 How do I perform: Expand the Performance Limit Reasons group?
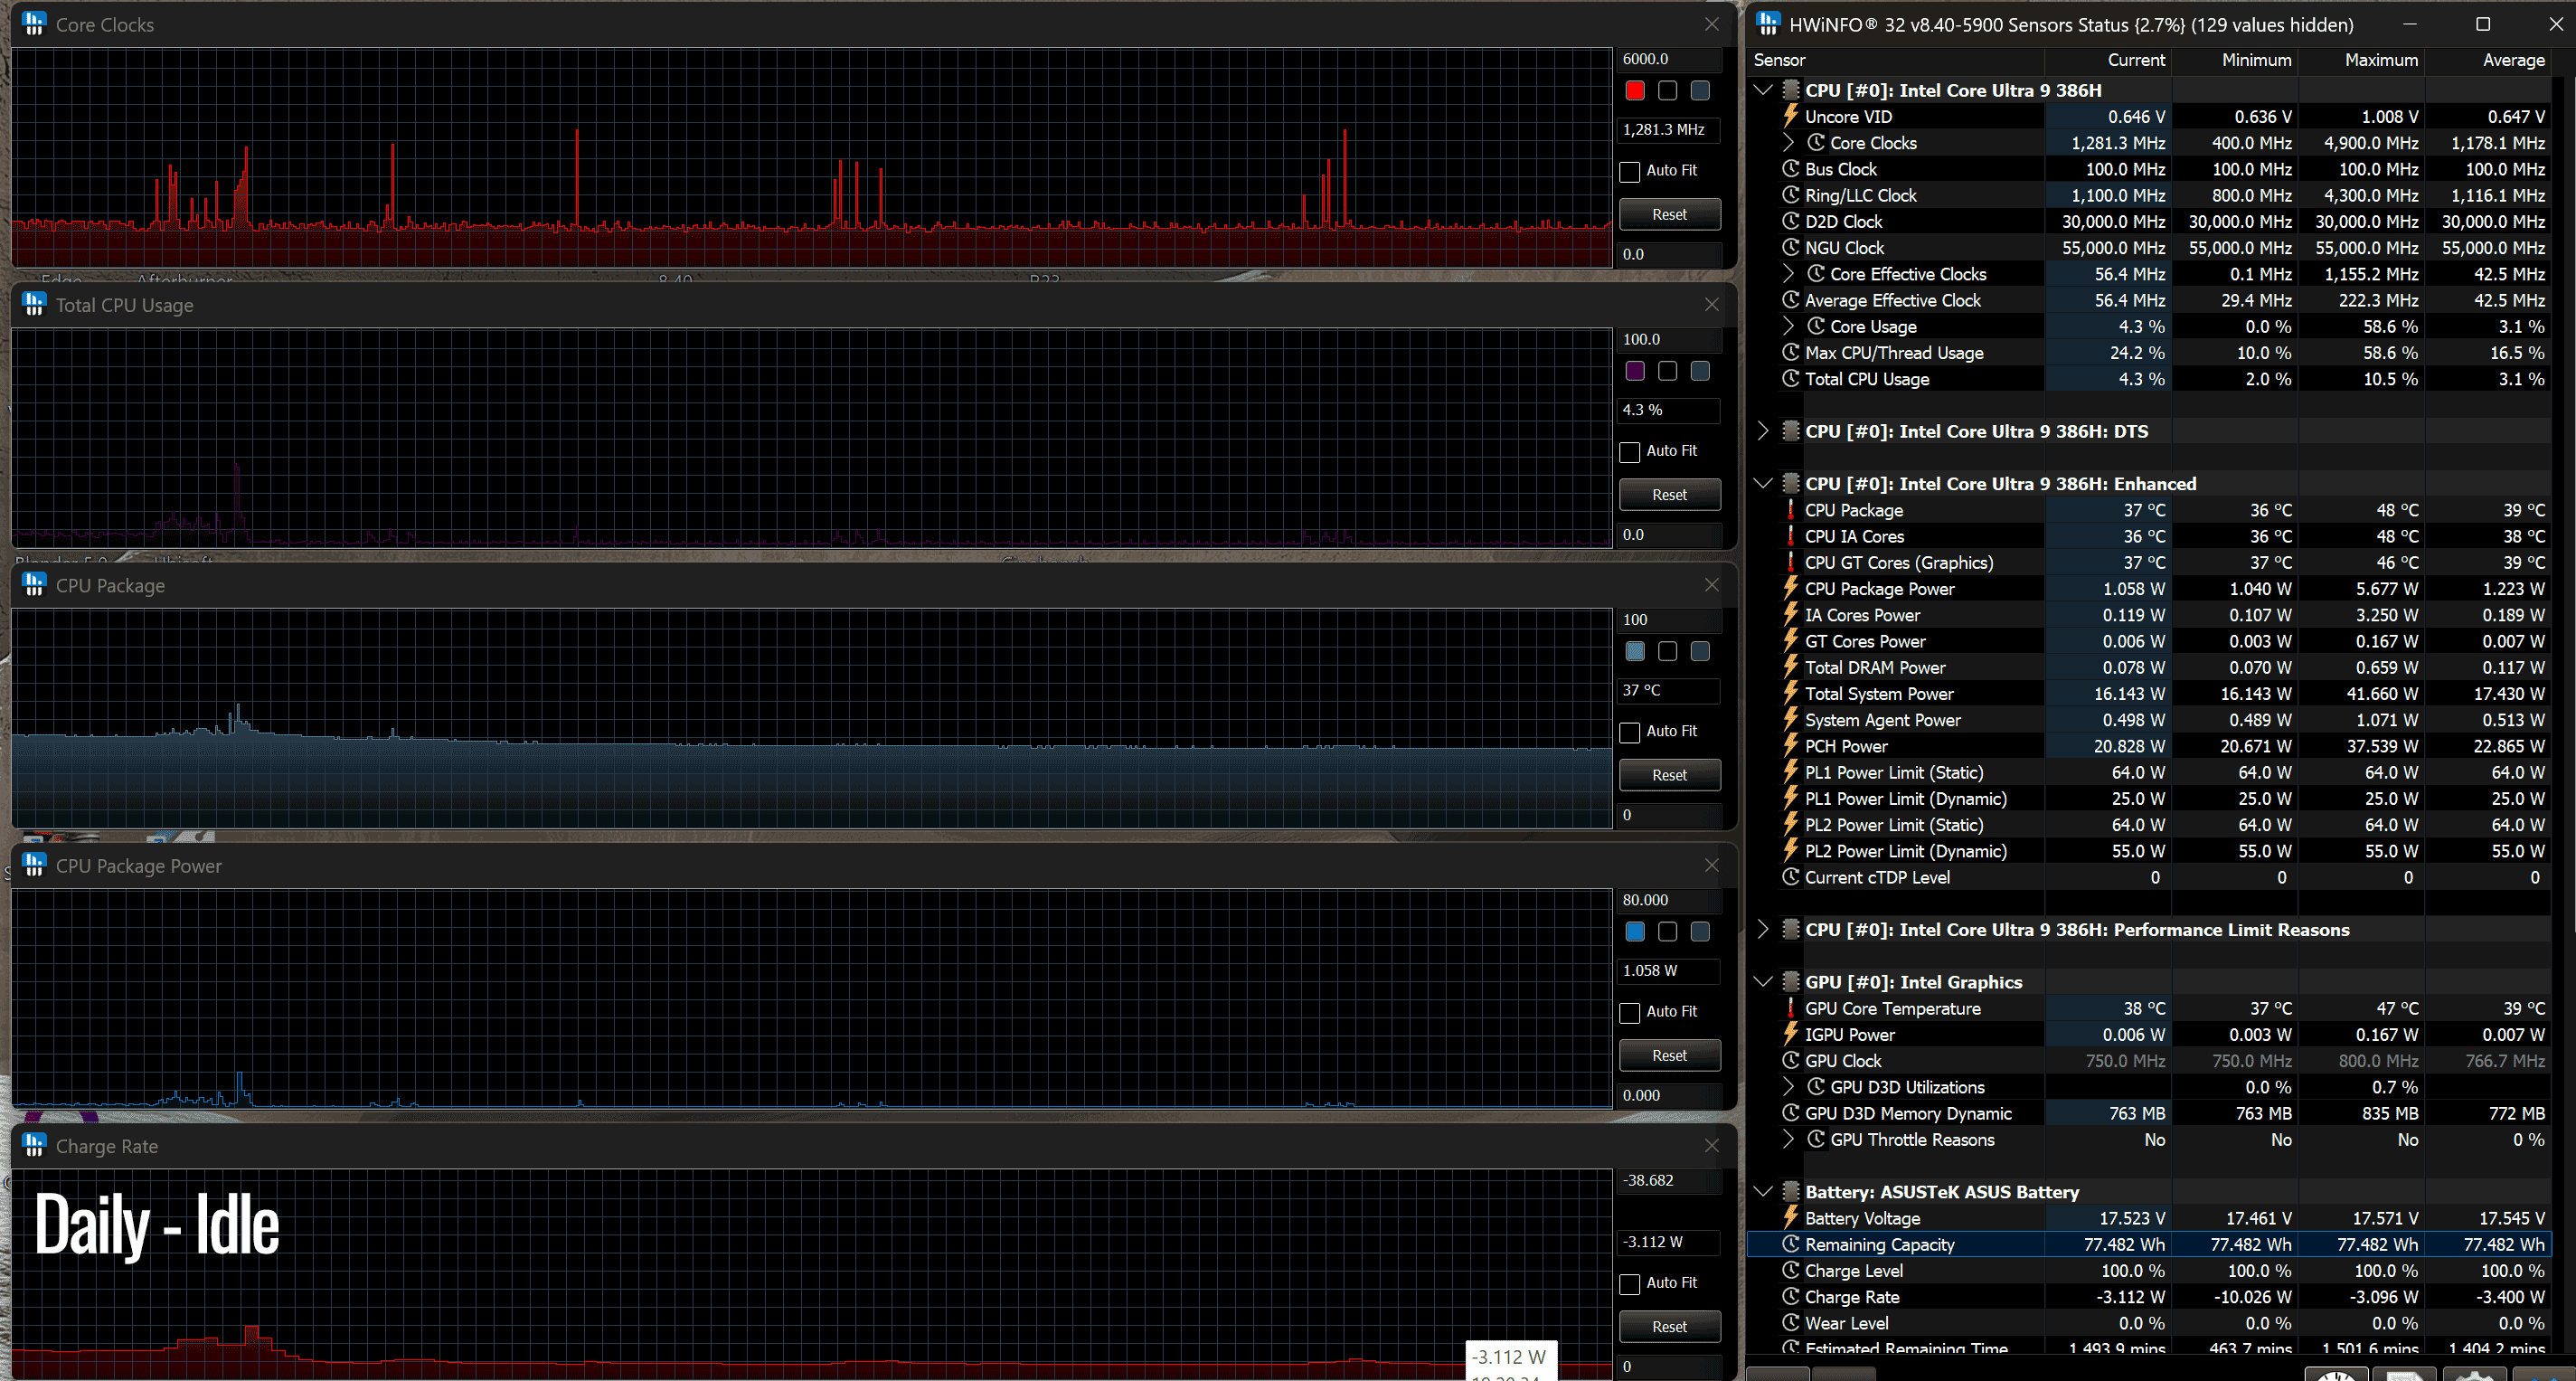(x=1763, y=929)
